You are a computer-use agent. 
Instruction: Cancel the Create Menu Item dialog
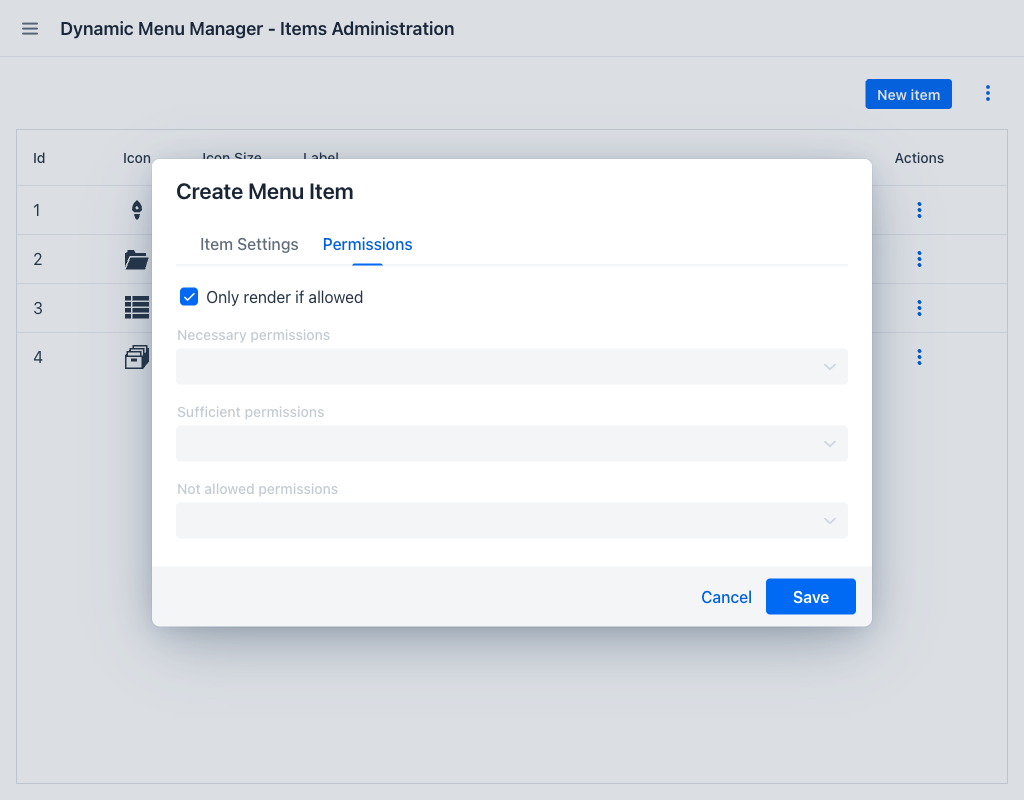click(x=726, y=597)
